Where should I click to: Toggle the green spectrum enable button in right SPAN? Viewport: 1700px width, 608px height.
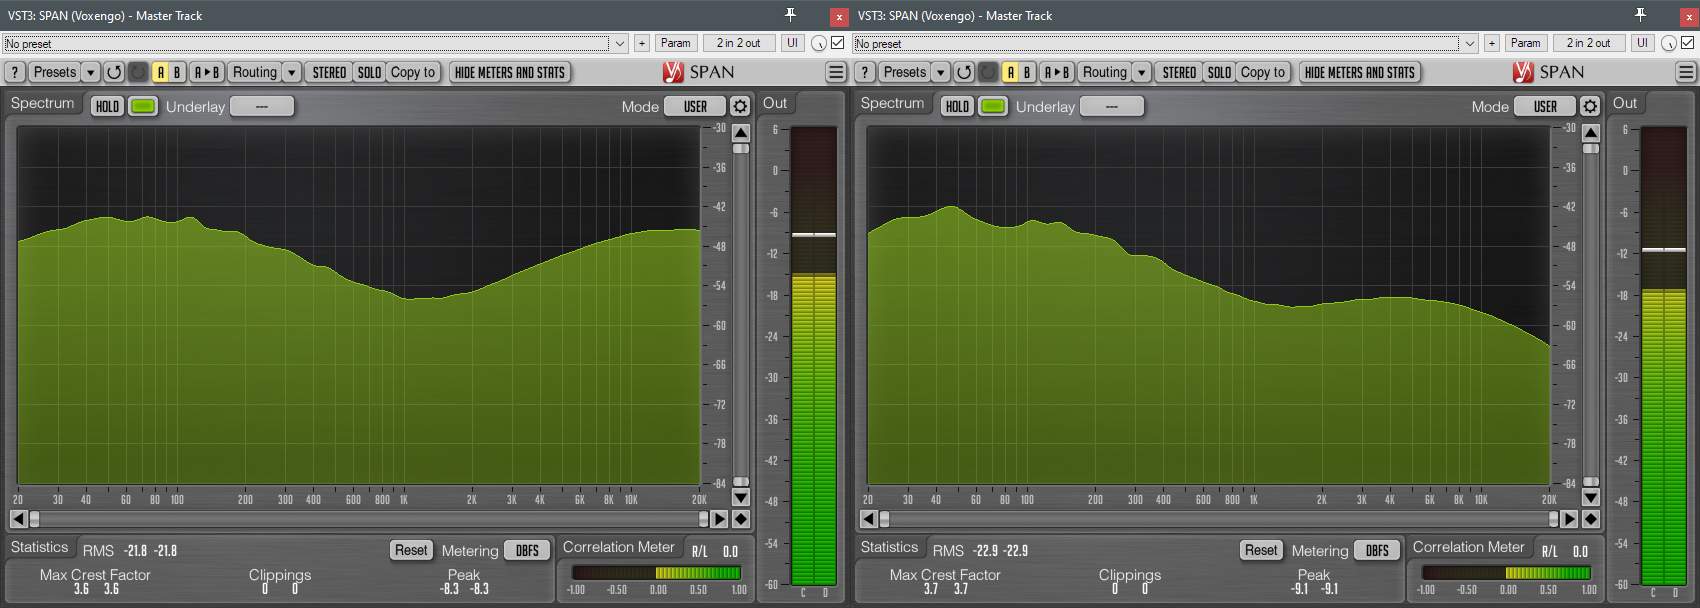coord(993,106)
